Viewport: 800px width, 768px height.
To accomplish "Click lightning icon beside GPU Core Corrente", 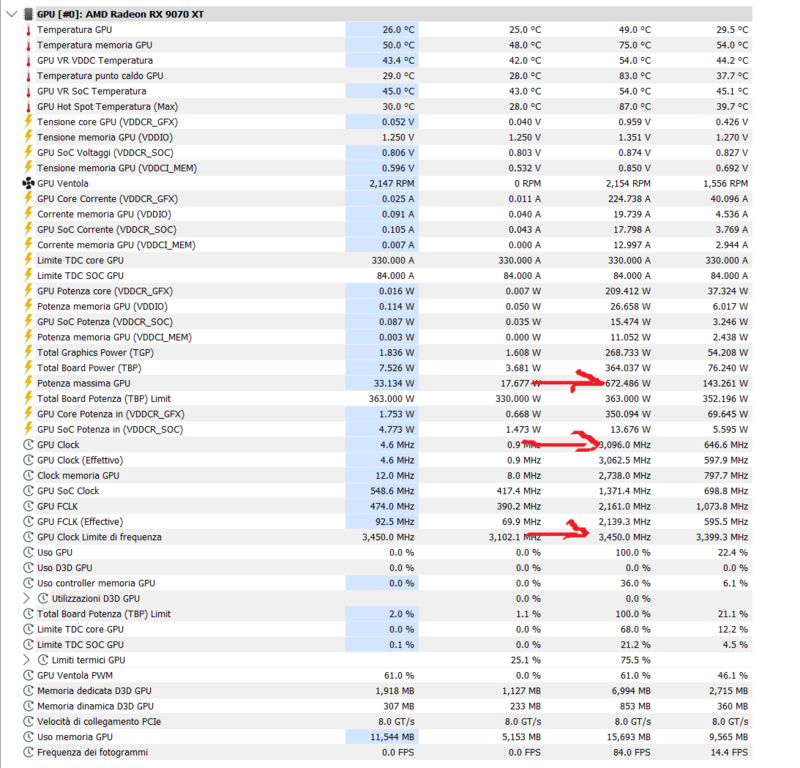I will (29, 199).
